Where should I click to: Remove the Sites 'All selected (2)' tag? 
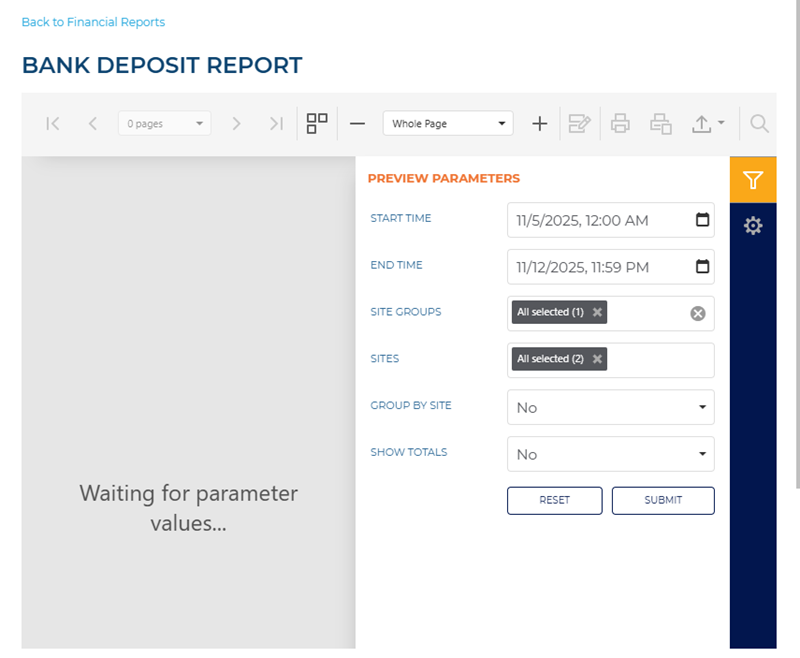click(597, 360)
